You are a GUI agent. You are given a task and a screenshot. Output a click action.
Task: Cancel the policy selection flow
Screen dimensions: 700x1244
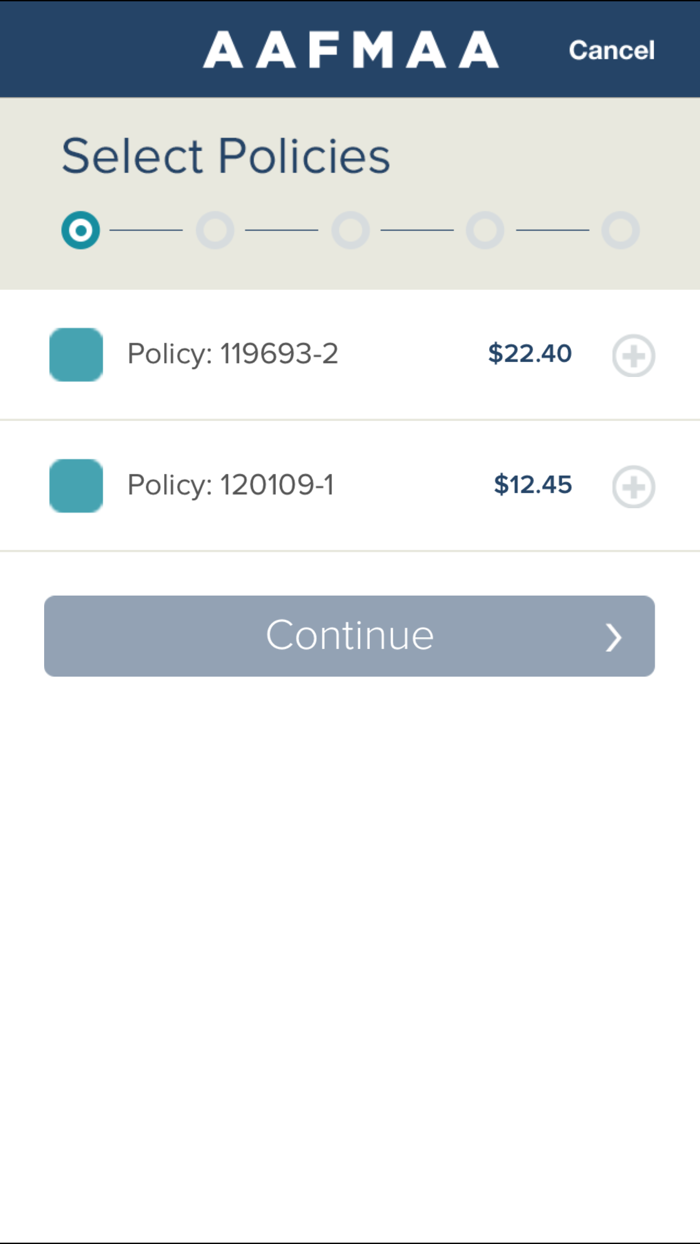611,50
